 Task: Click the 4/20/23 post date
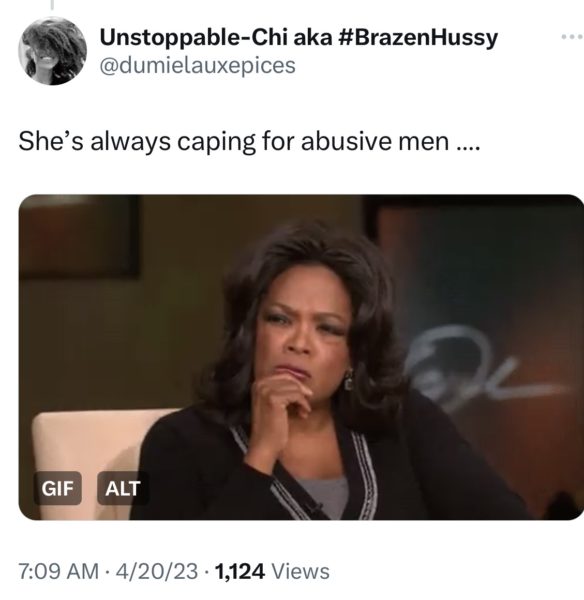157,572
